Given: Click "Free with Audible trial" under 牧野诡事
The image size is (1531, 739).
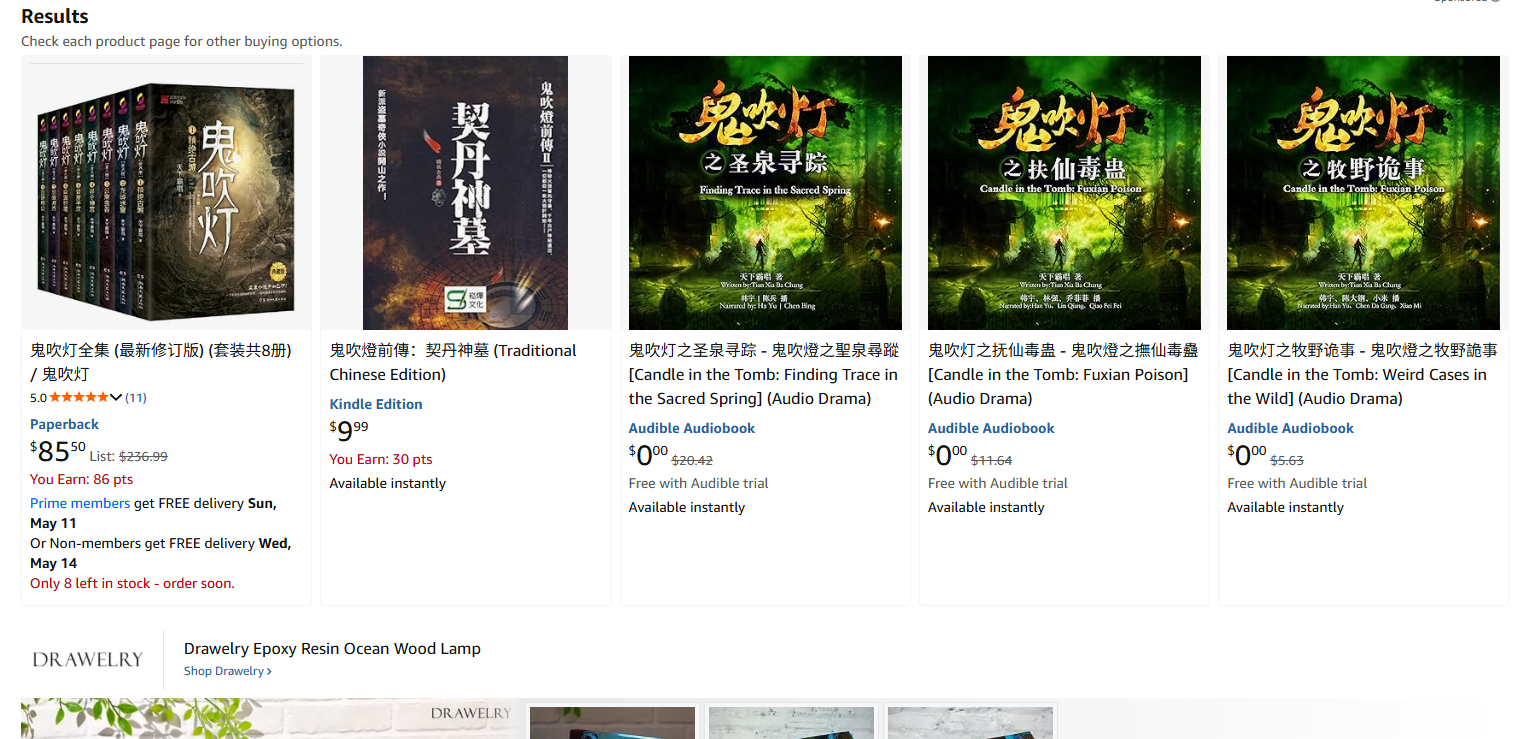Looking at the screenshot, I should [x=1297, y=483].
